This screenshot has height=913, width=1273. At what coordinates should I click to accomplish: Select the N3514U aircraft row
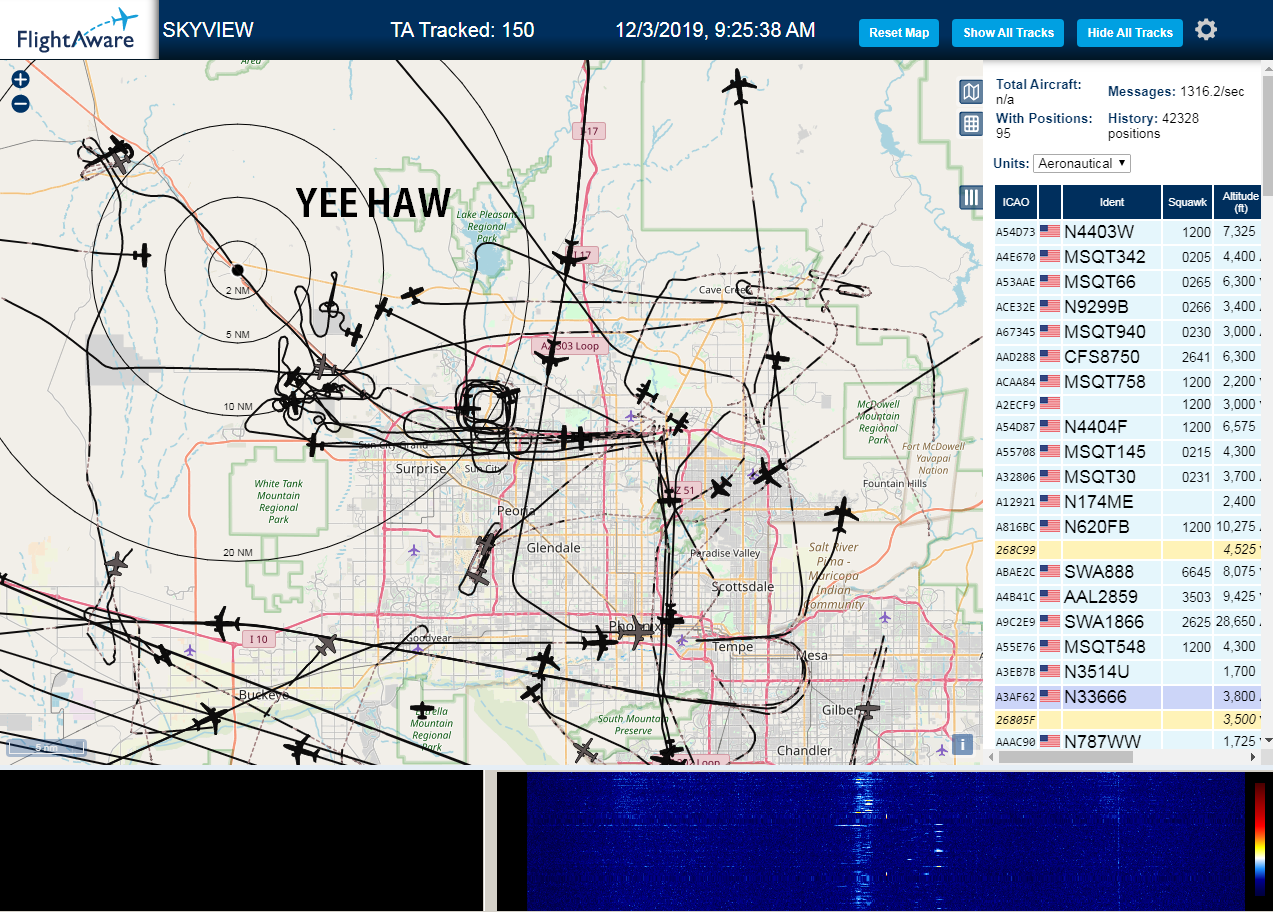(1128, 672)
